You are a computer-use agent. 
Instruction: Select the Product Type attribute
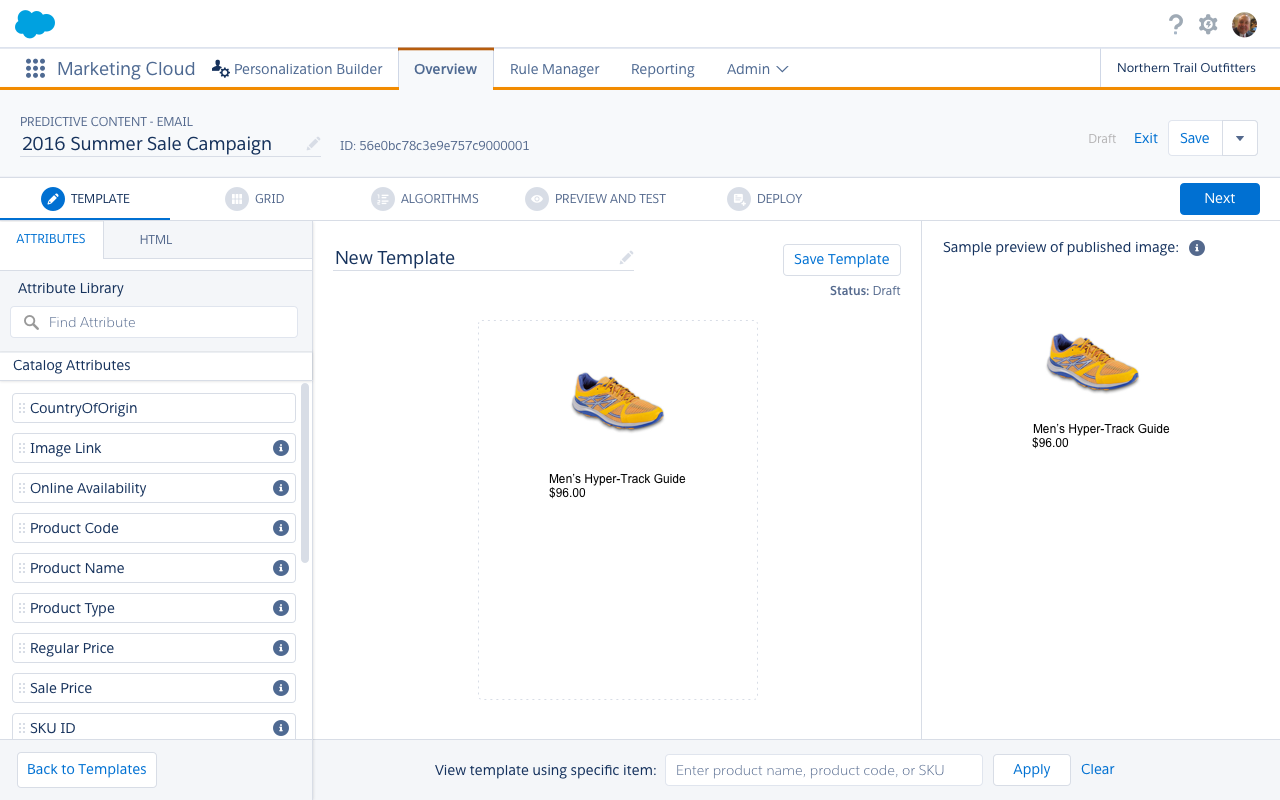pyautogui.click(x=154, y=608)
